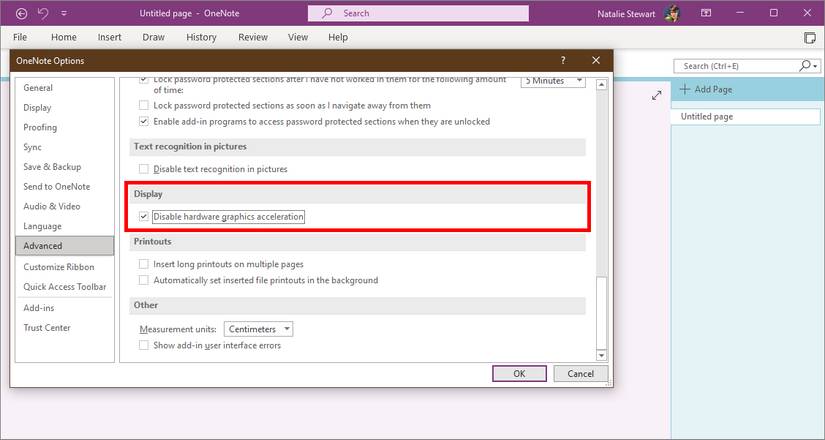The width and height of the screenshot is (825, 440).
Task: Open the Review tab
Action: (253, 37)
